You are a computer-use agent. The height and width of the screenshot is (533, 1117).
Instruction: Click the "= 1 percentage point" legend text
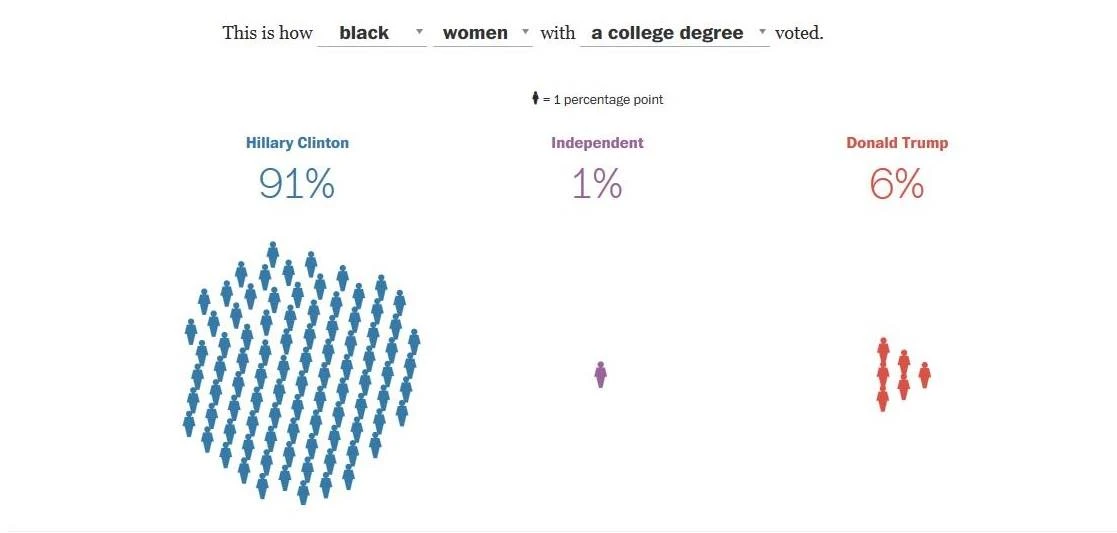(x=603, y=99)
